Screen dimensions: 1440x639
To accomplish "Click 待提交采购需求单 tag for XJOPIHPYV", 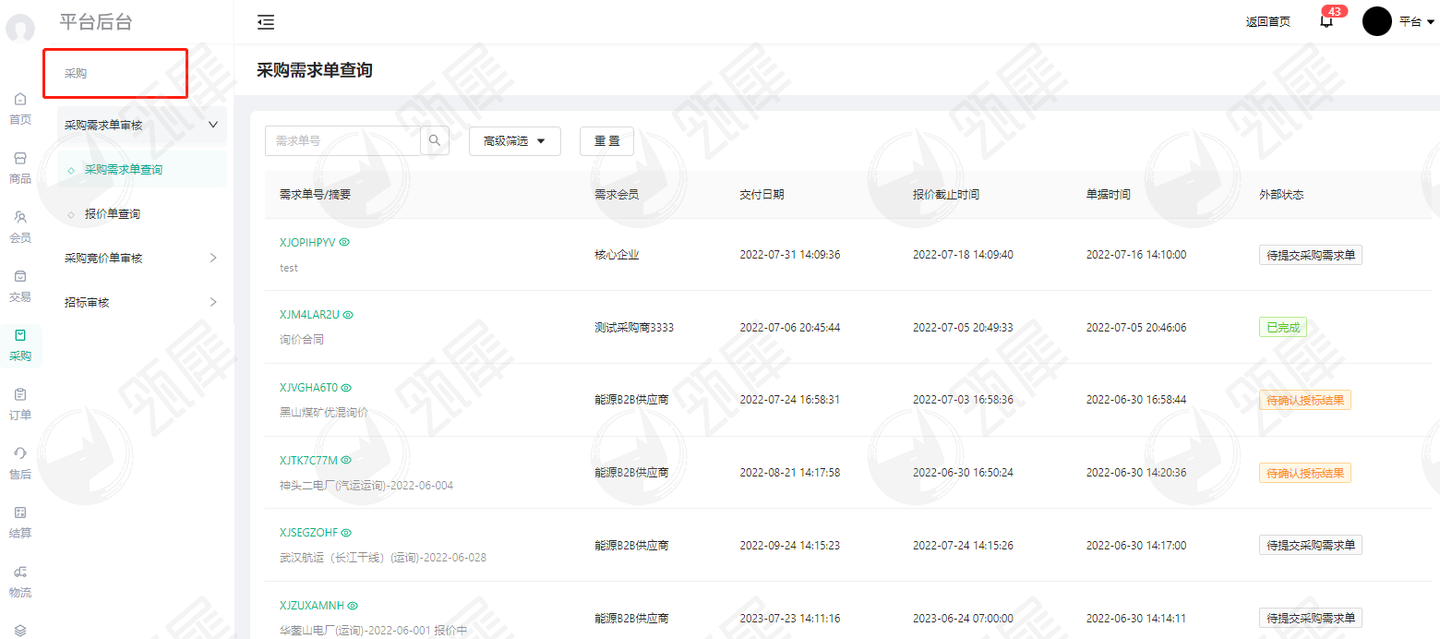I will pos(1310,255).
